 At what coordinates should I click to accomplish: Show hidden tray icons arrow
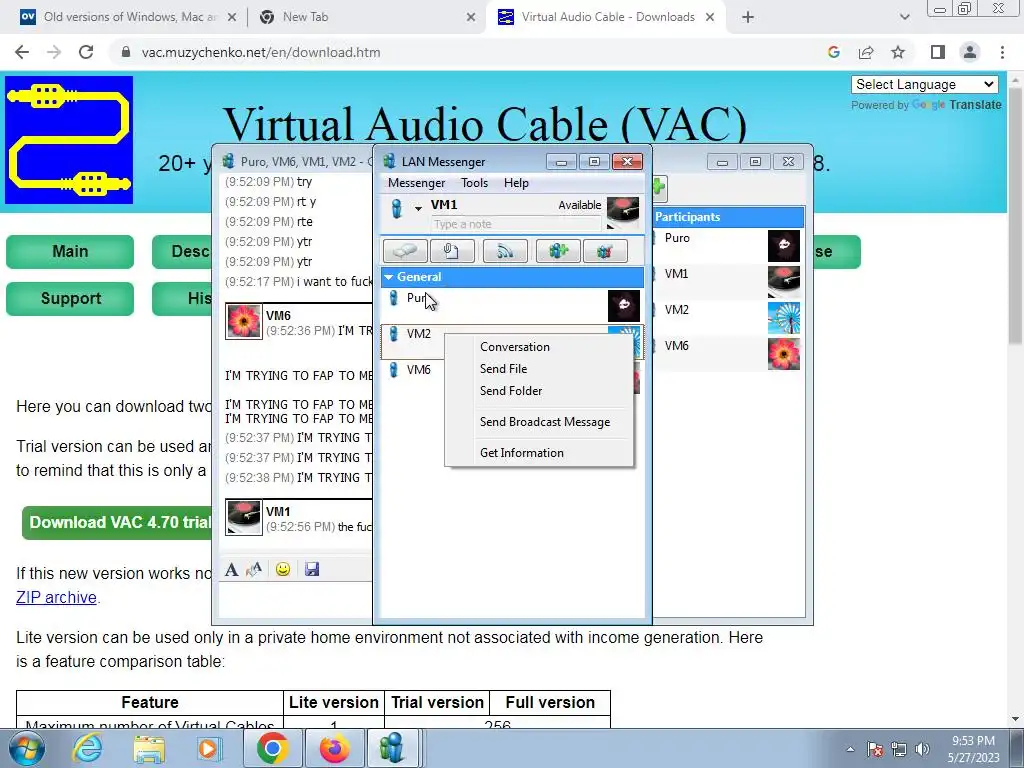850,750
